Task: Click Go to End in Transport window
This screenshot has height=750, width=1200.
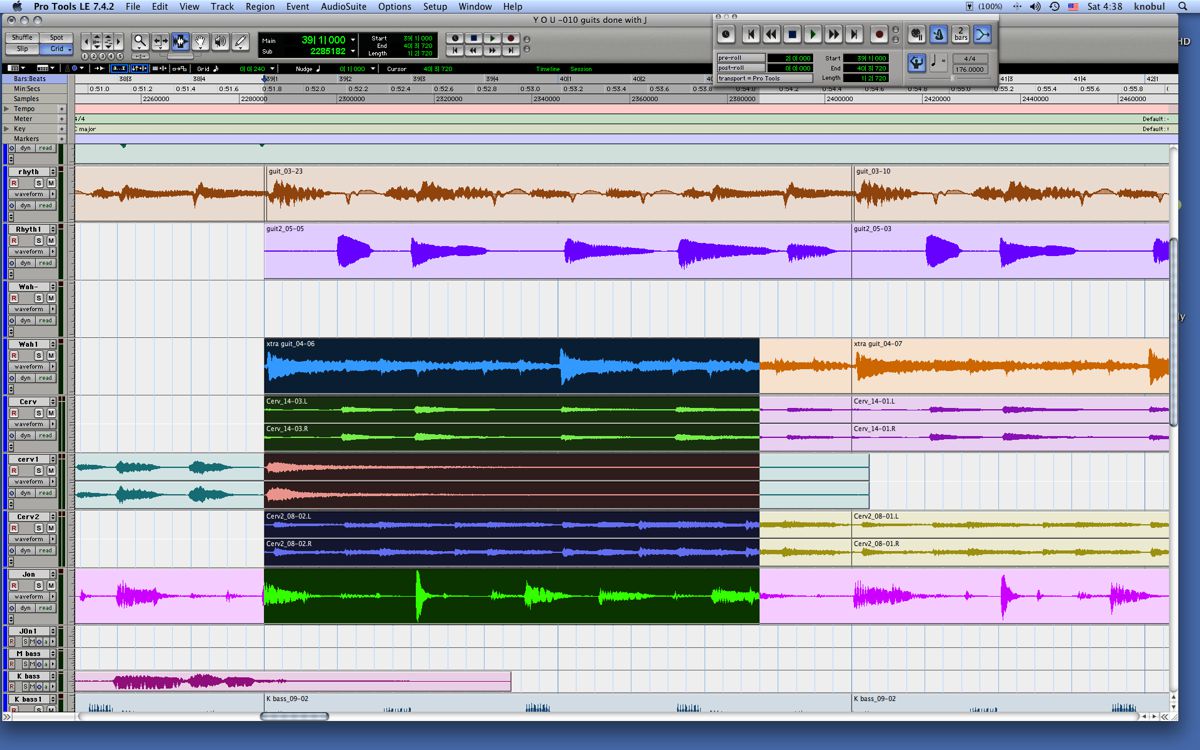Action: [855, 34]
